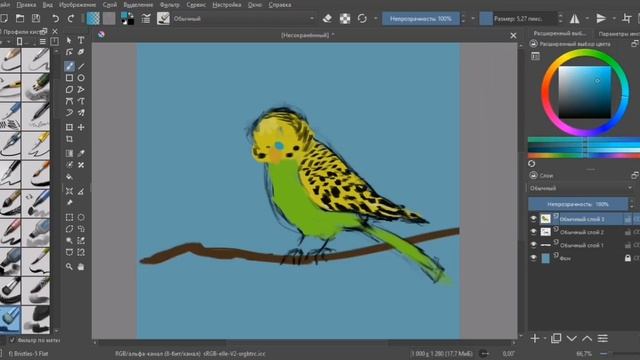Screen dimensions: 640x360
Task: Select the Text tool
Action: (81, 40)
